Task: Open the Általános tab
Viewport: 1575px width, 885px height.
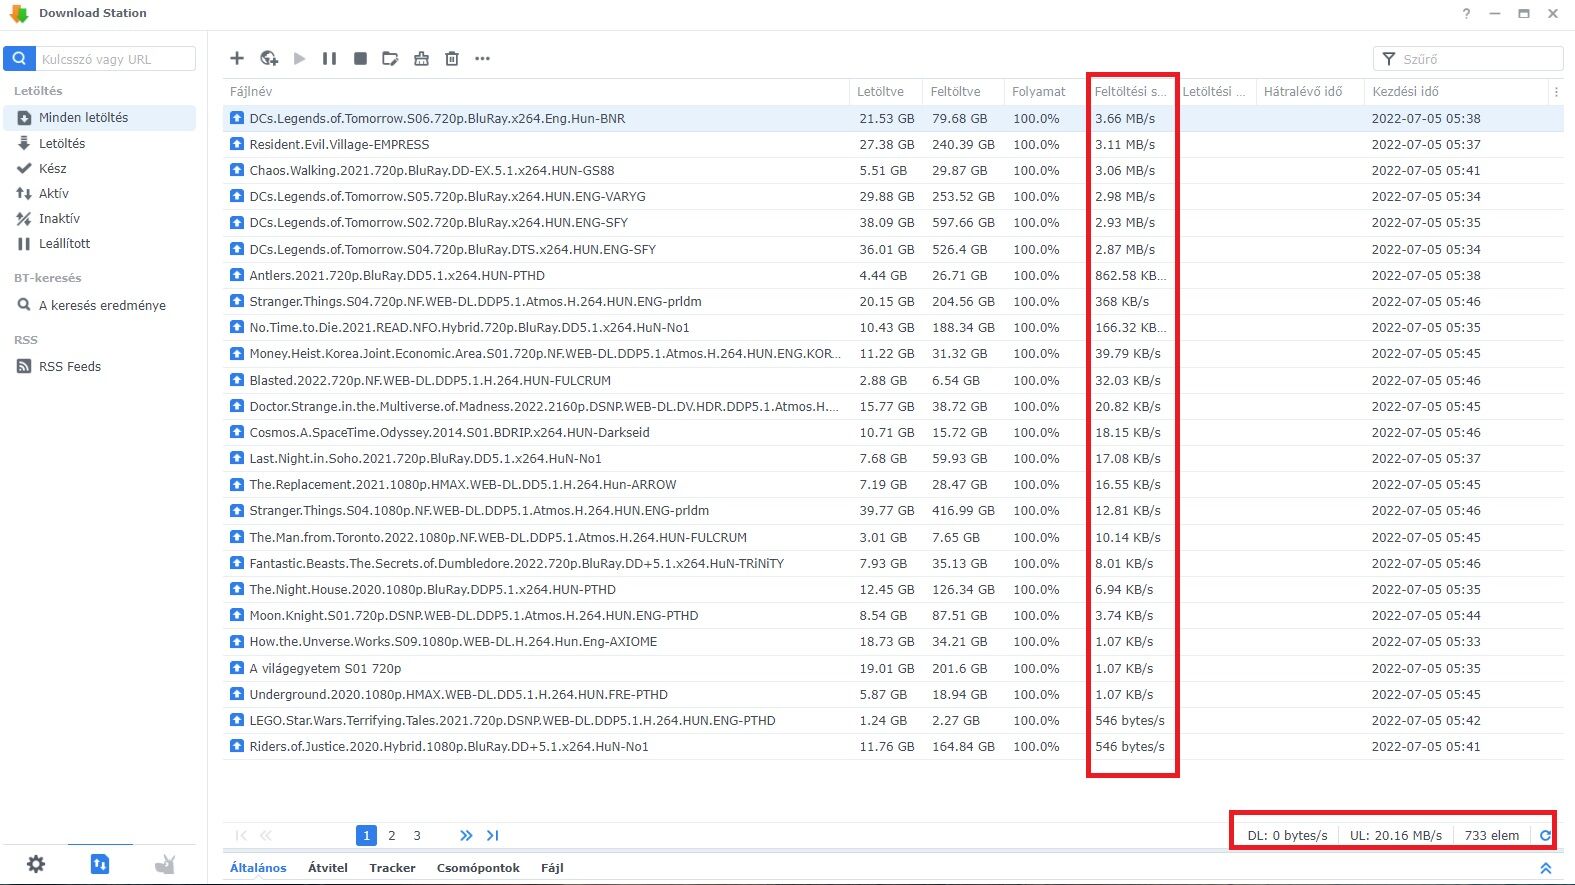Action: 258,868
